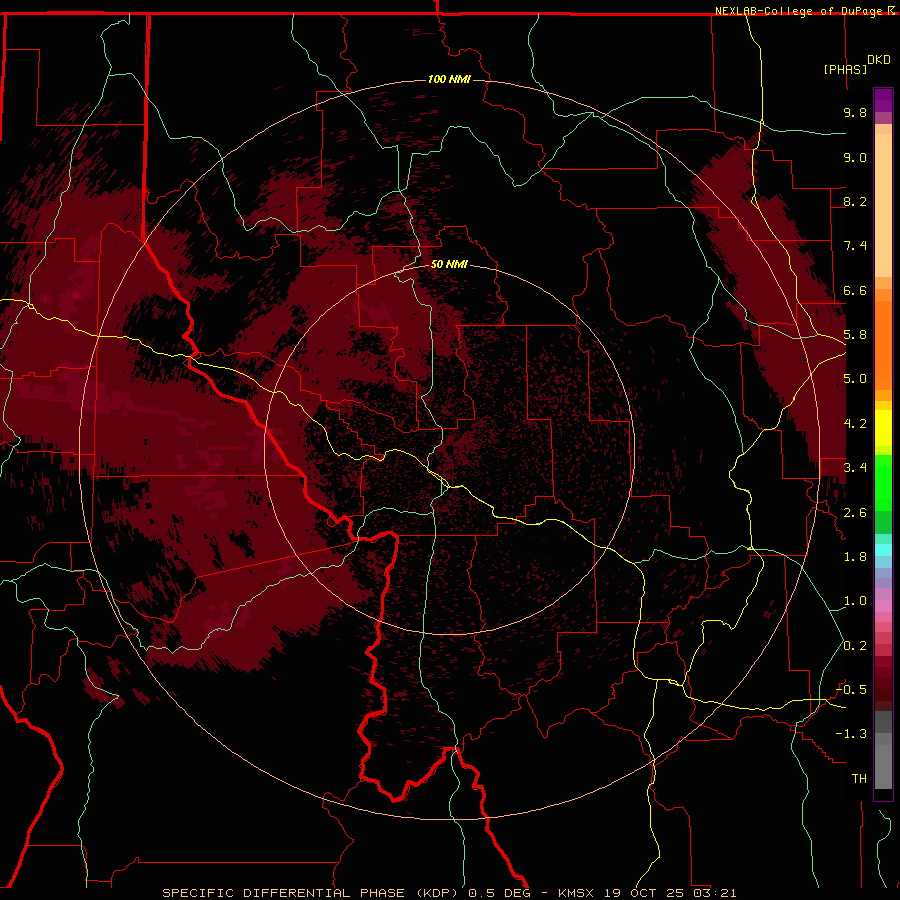
Task: Click the 8.2 legend value
Action: [x=855, y=201]
